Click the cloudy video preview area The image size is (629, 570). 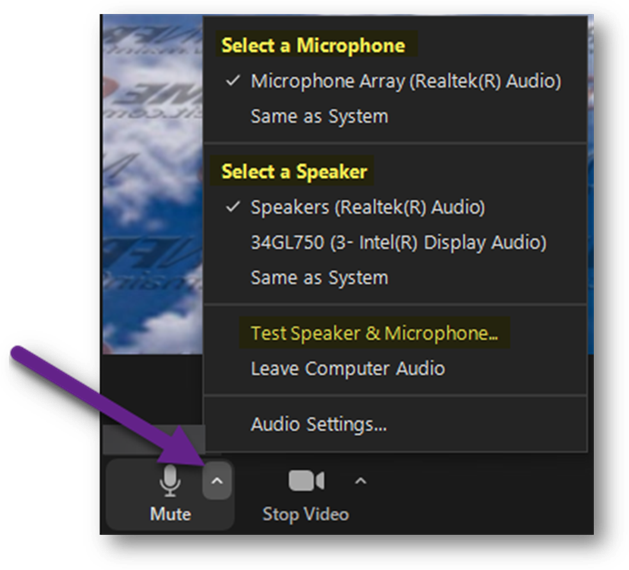tap(152, 185)
